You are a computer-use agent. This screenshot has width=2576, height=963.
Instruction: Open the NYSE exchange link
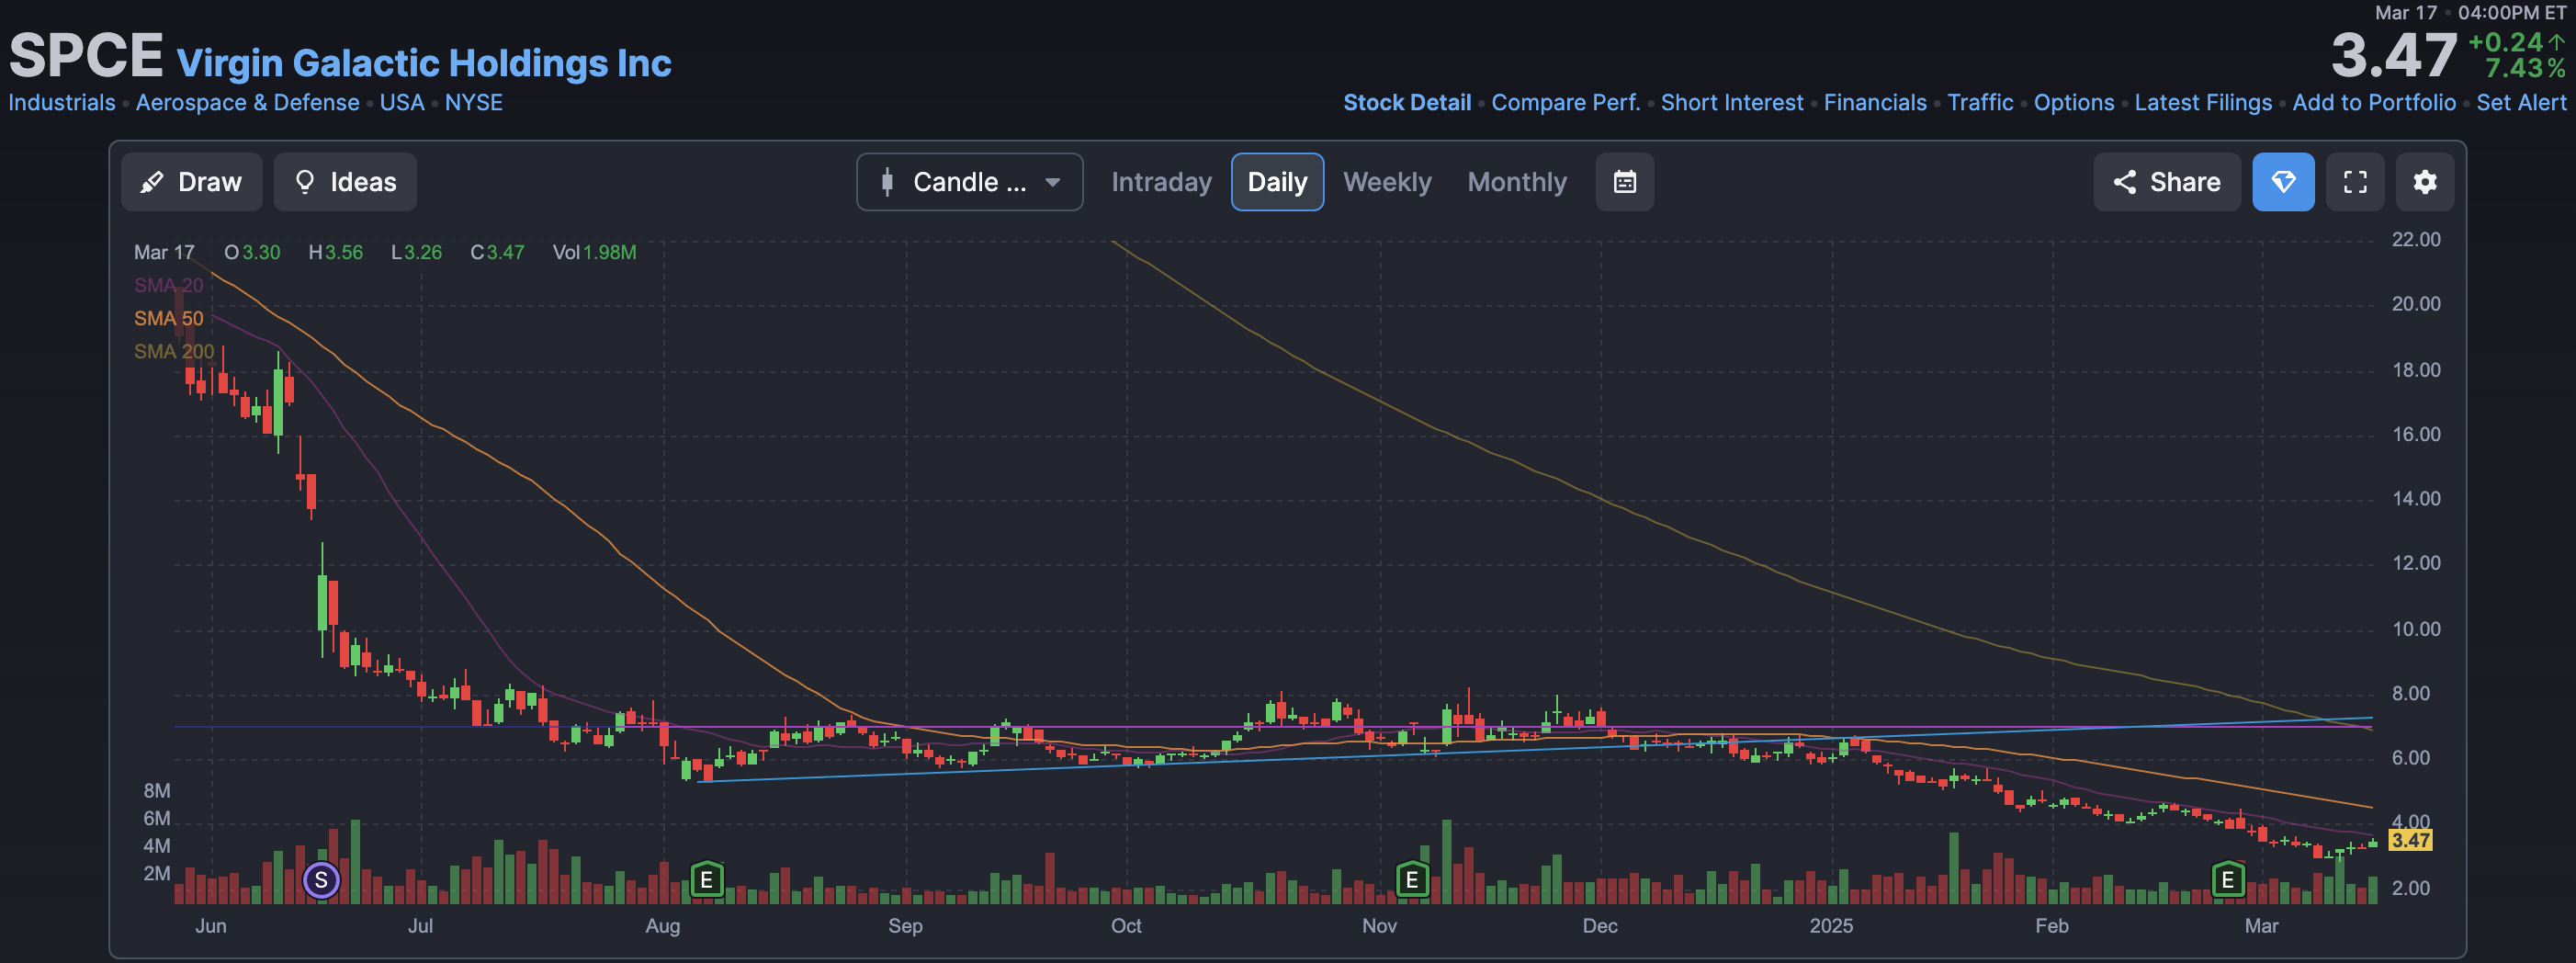click(474, 102)
